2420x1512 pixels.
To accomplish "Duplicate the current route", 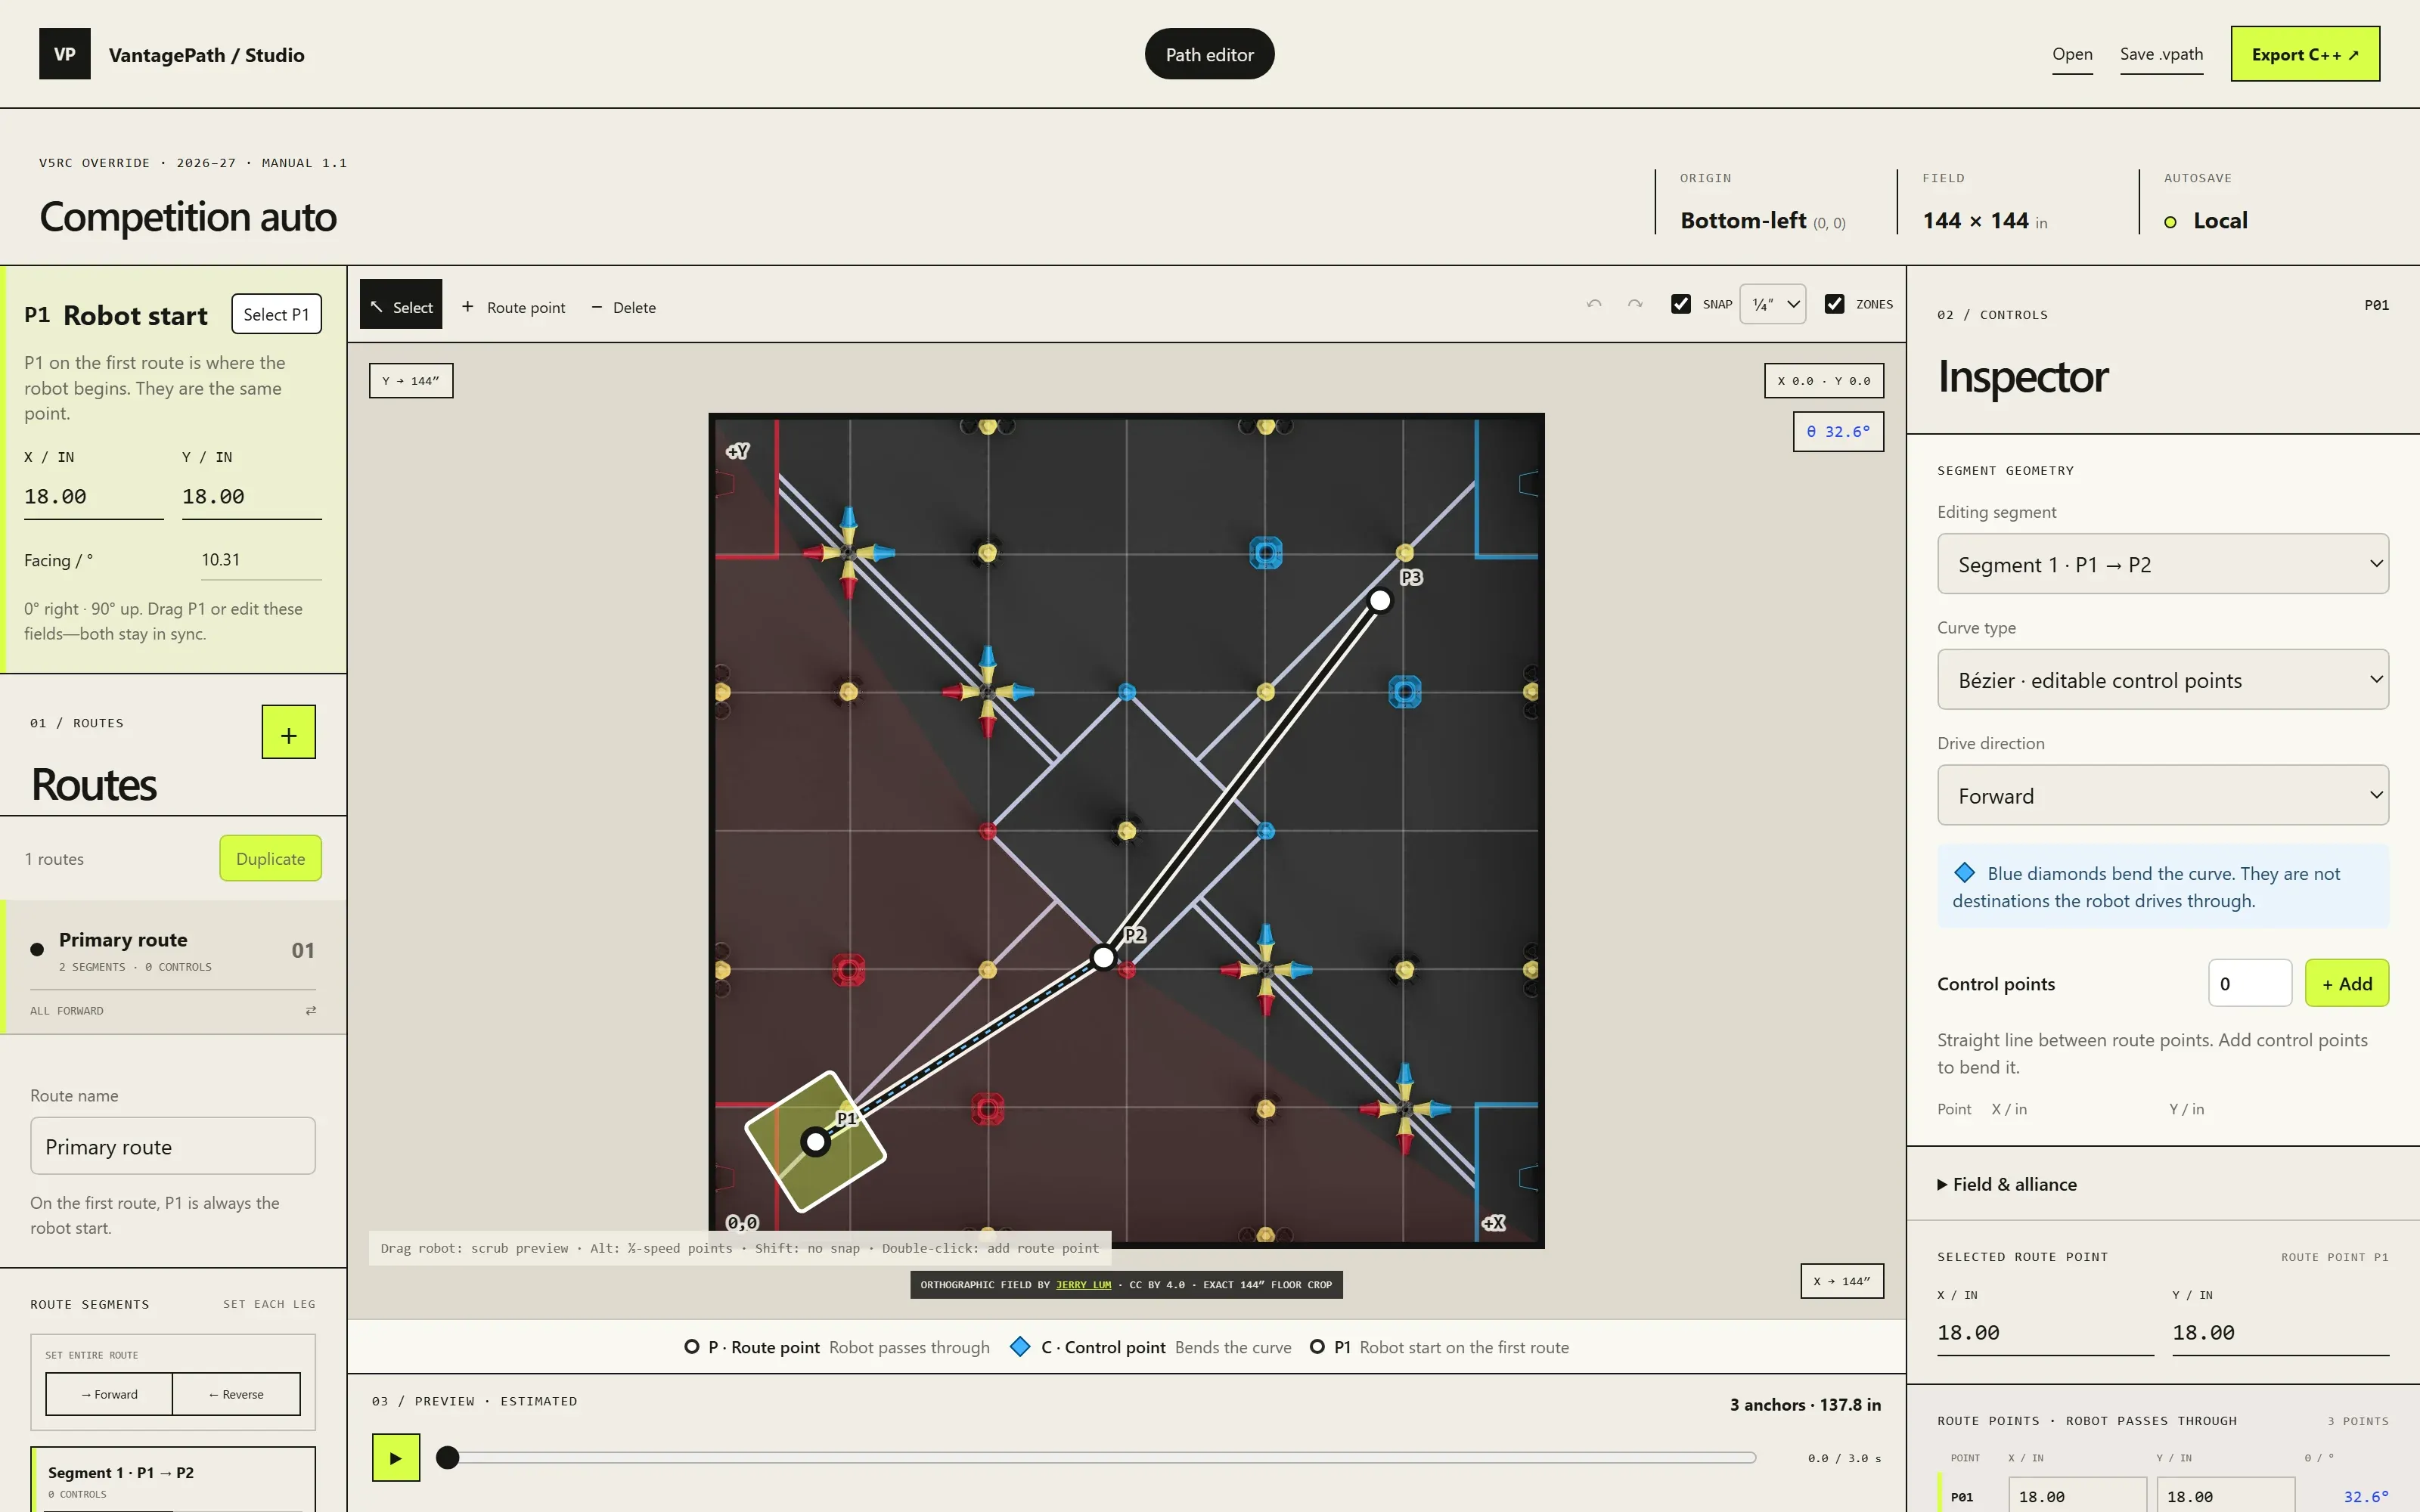I will 270,858.
